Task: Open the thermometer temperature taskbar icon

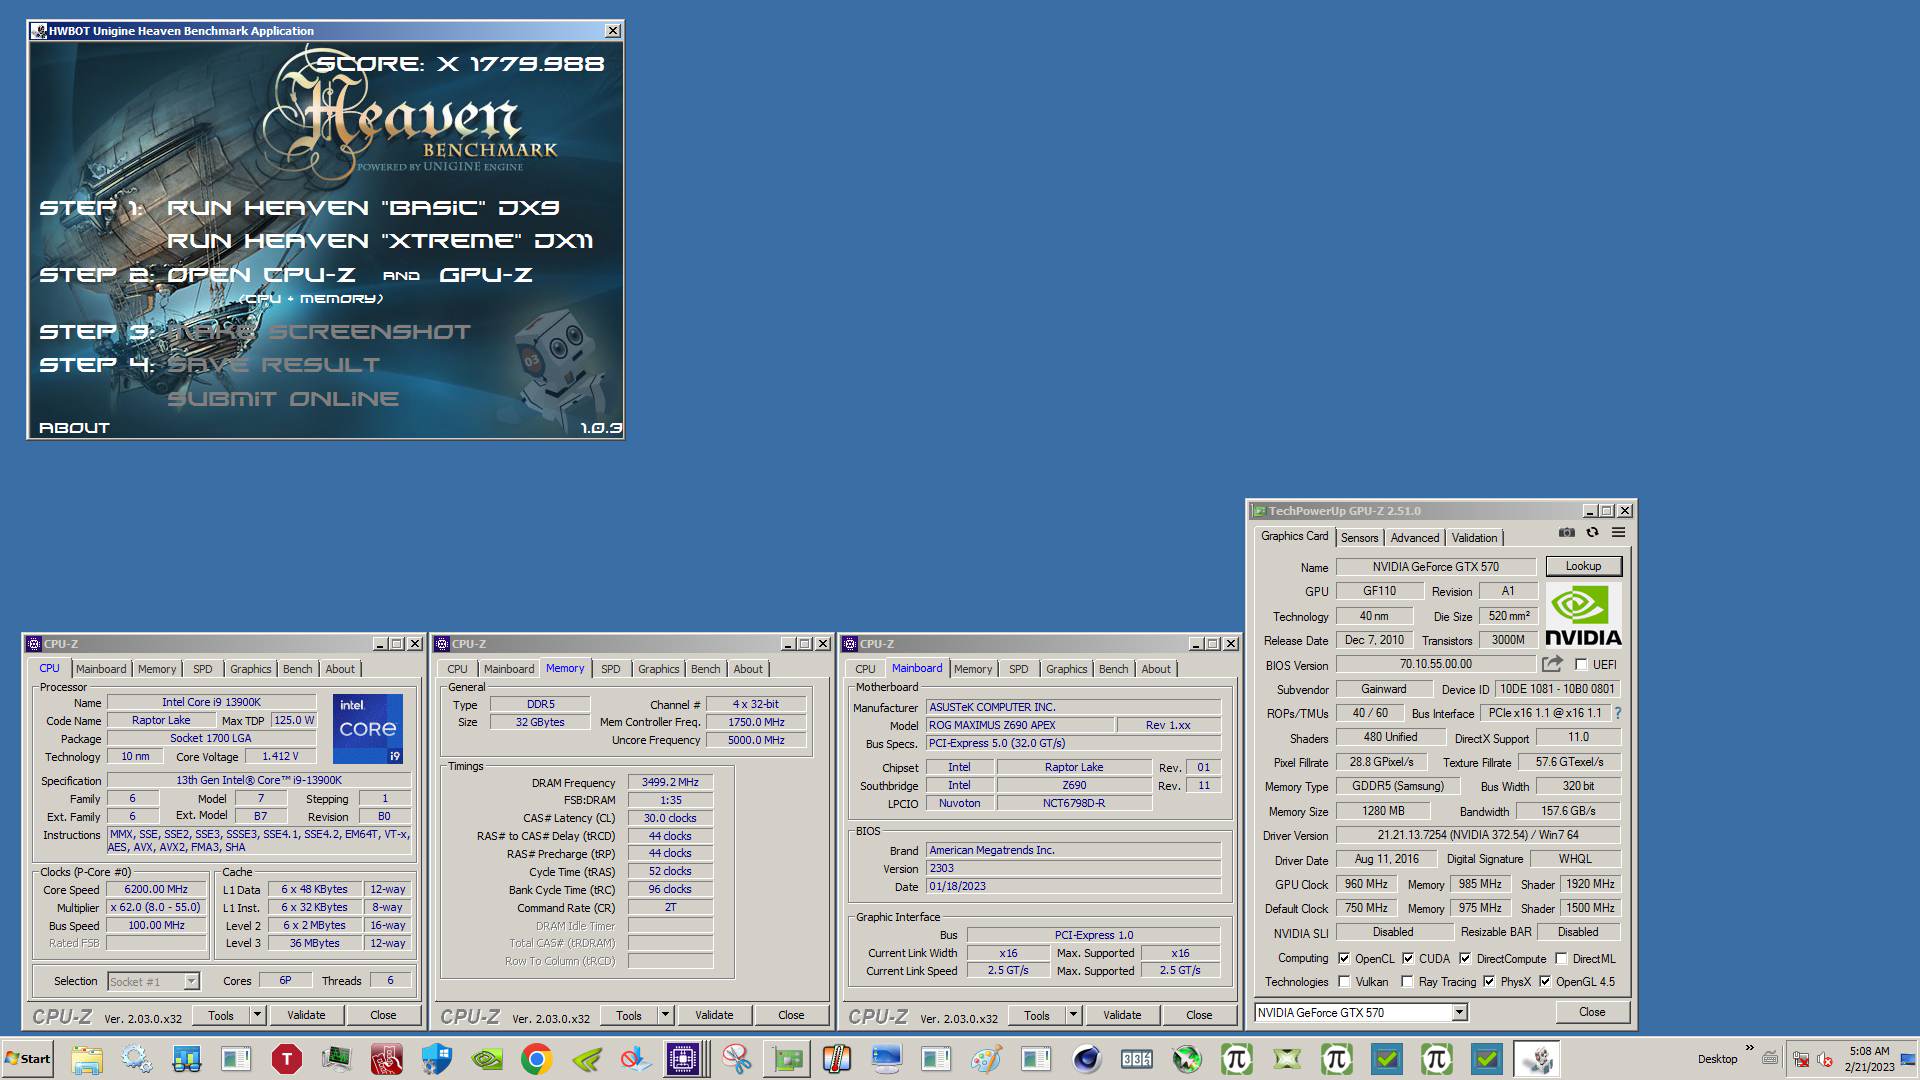Action: [x=836, y=1059]
